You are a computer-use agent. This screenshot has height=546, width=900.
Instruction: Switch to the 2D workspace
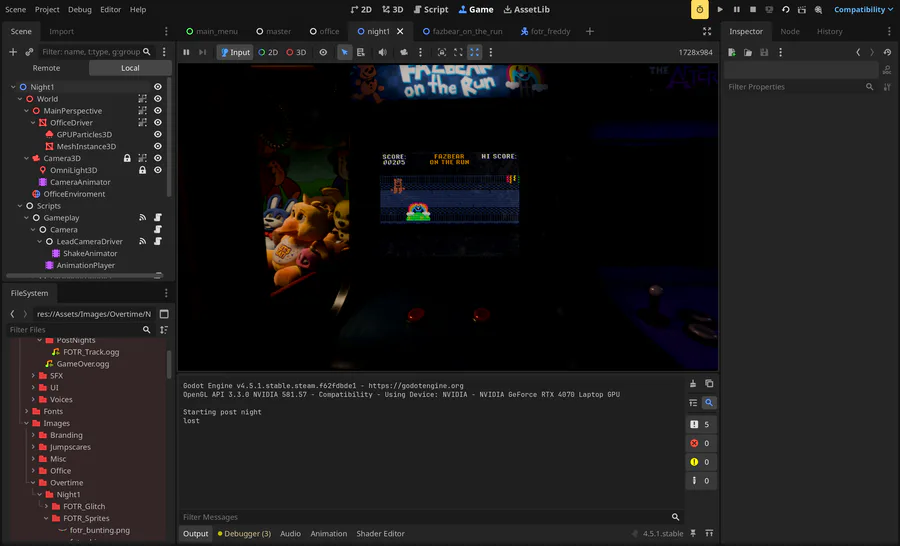point(361,9)
